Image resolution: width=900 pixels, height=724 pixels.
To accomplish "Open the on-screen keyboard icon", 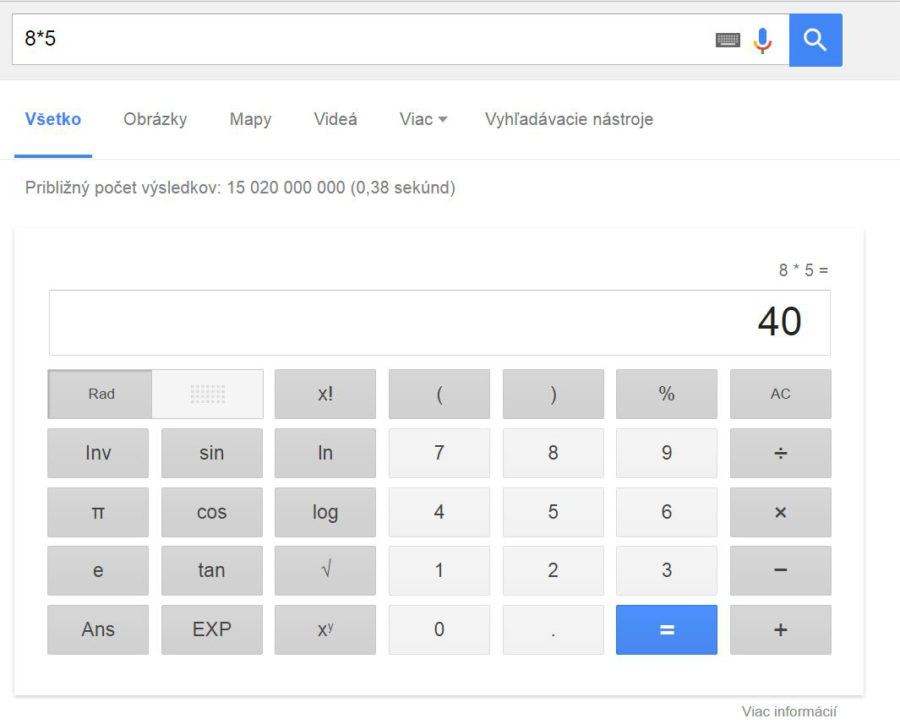I will pyautogui.click(x=728, y=40).
